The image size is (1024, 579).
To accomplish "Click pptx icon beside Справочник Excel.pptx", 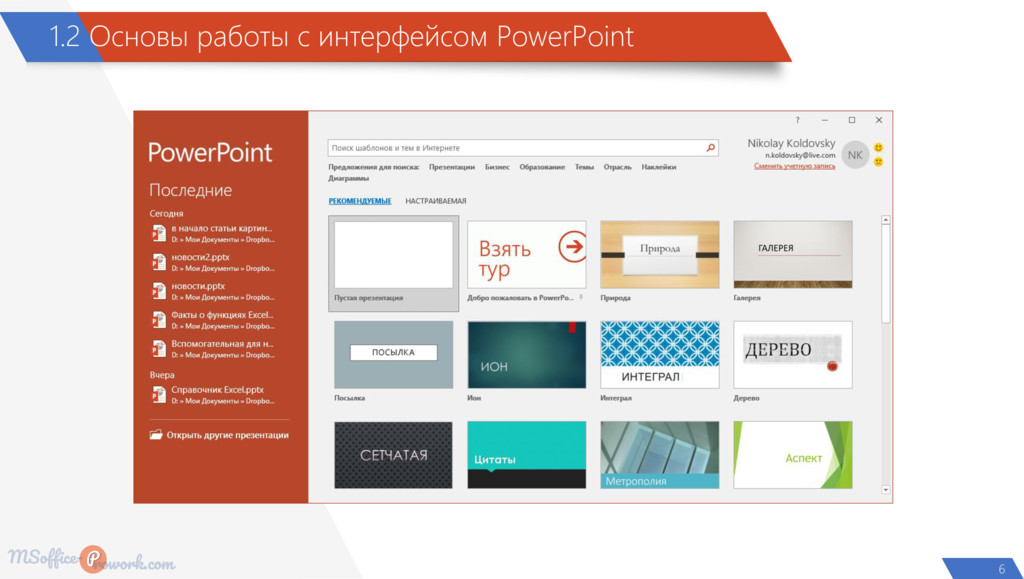I will 159,394.
